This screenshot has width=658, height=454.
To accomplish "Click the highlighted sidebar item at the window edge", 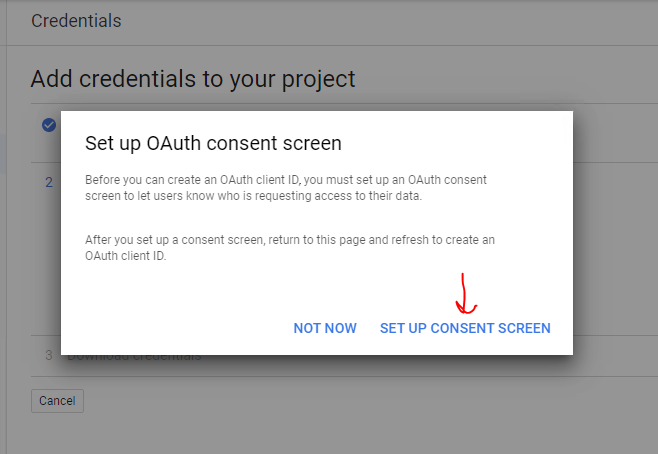I will [3, 154].
